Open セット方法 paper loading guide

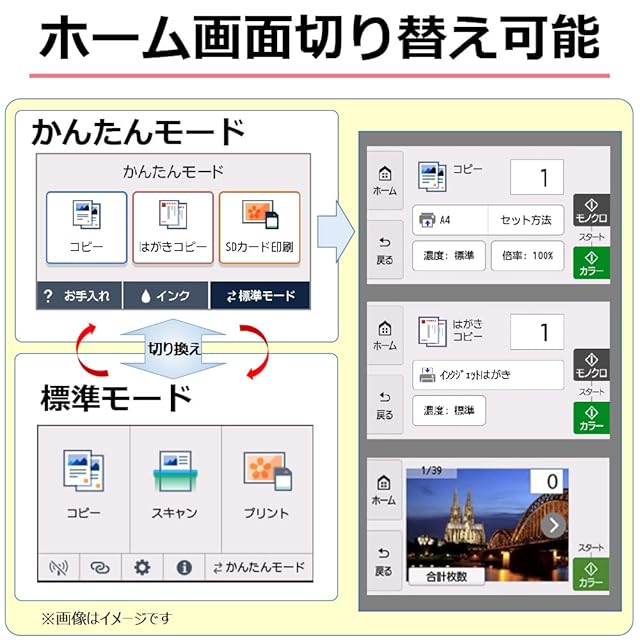tap(526, 220)
